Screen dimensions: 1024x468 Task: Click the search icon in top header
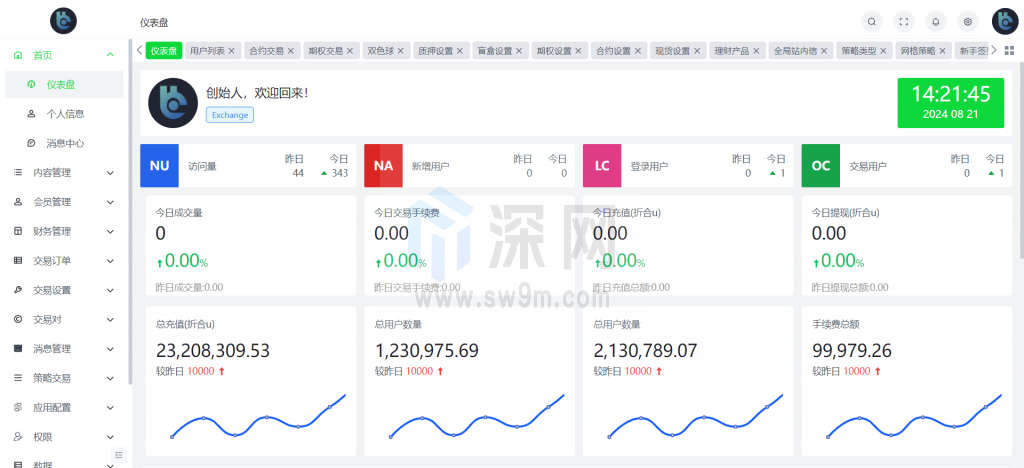tap(872, 21)
